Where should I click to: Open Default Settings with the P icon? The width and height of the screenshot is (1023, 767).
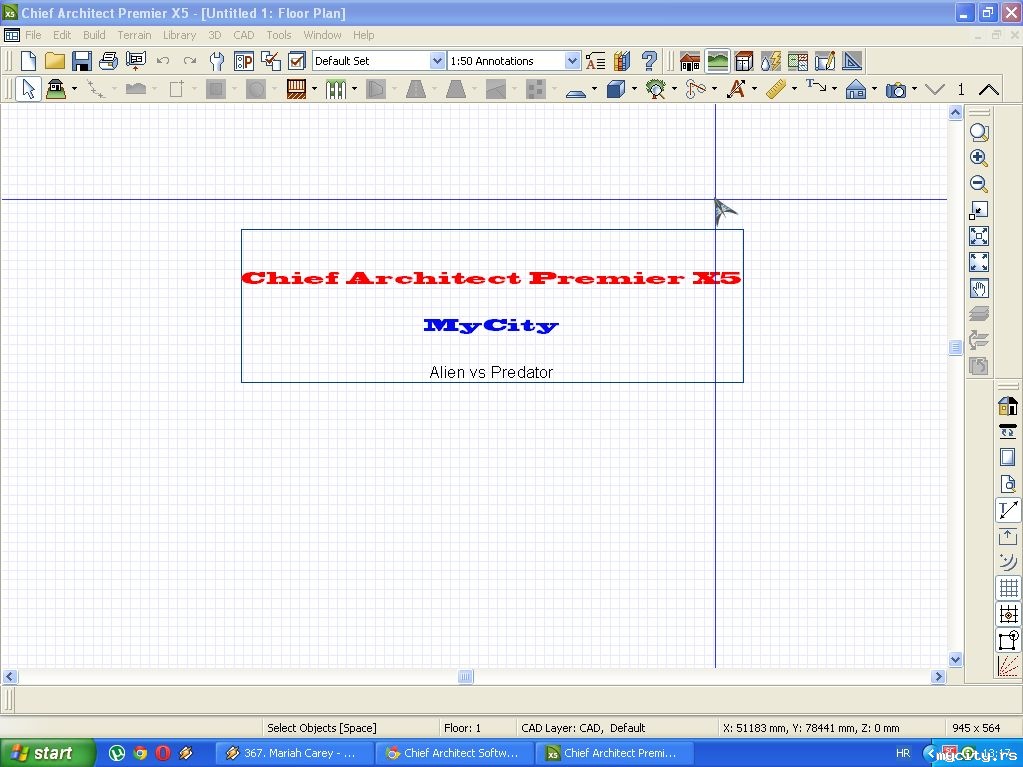tap(243, 61)
